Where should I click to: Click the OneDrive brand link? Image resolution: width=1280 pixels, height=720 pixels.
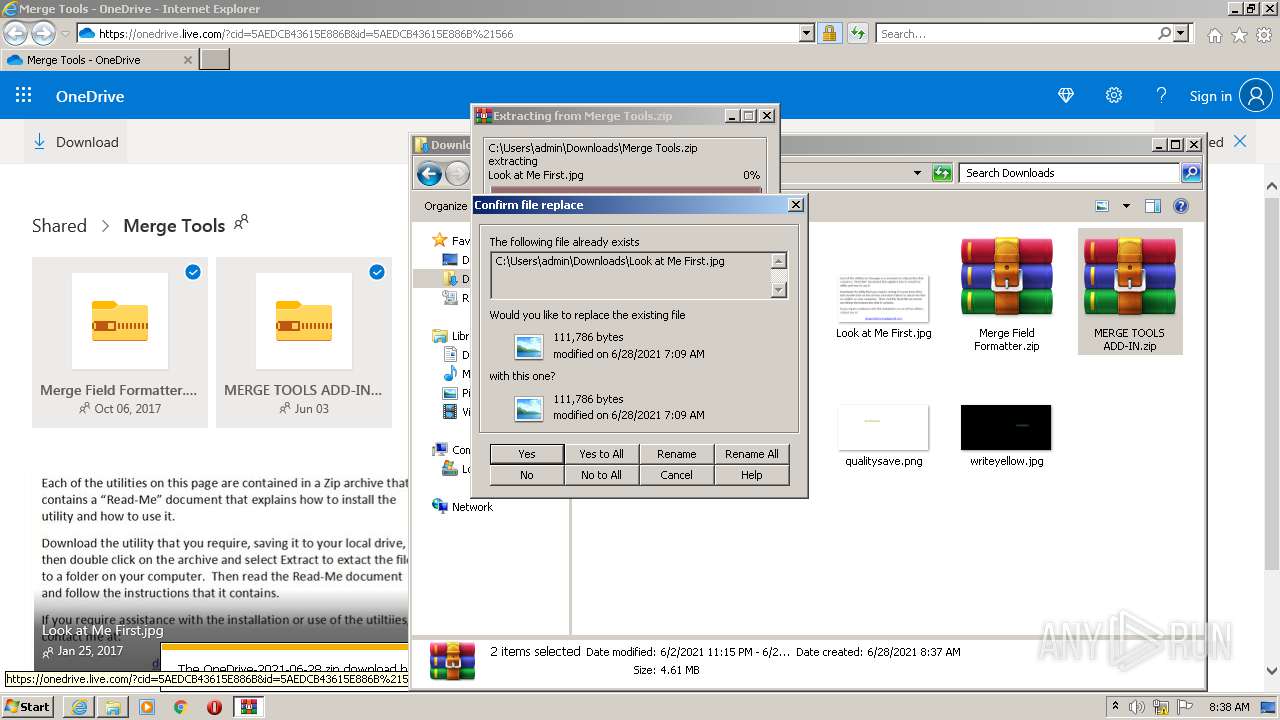tap(90, 97)
